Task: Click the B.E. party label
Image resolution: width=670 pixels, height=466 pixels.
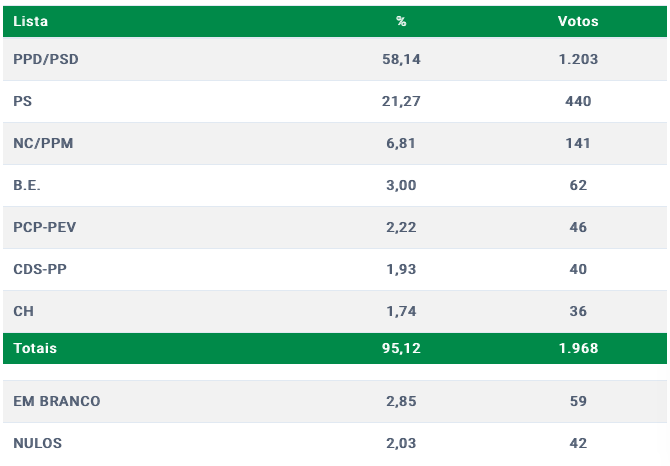Action: (x=27, y=185)
